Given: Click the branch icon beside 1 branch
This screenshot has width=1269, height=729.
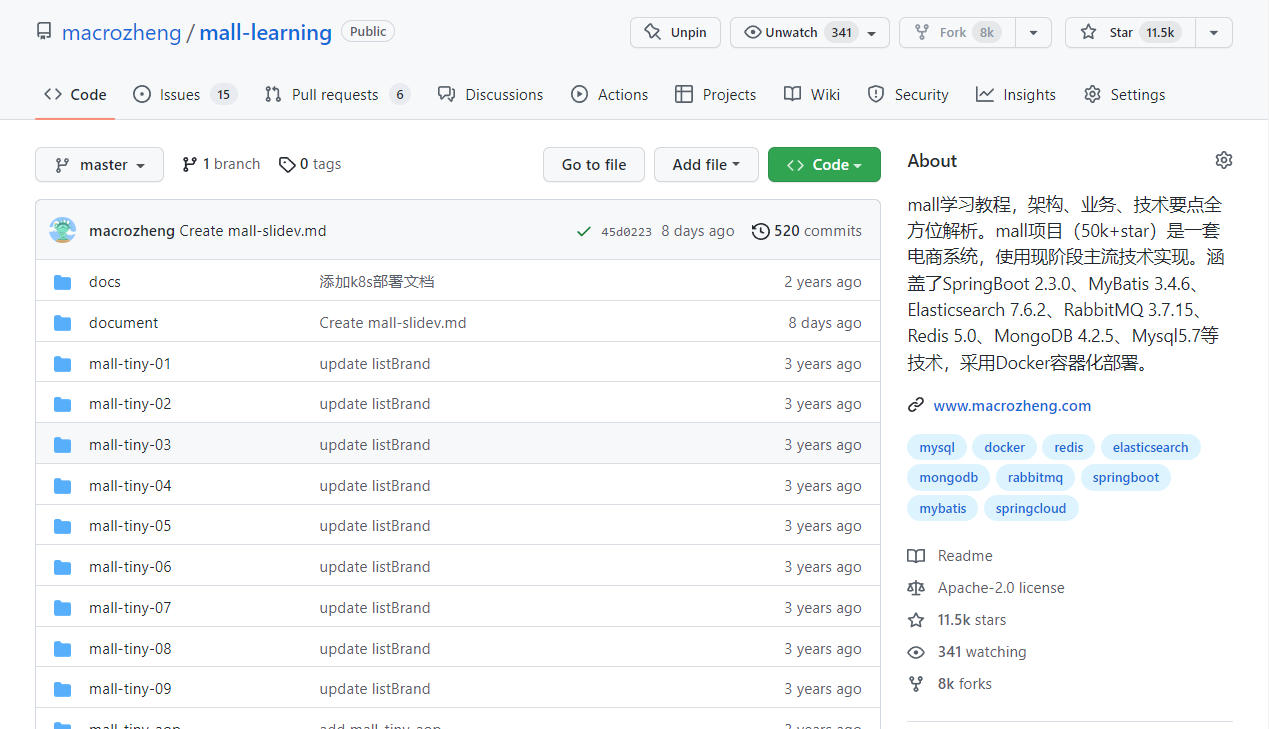Looking at the screenshot, I should [x=189, y=164].
